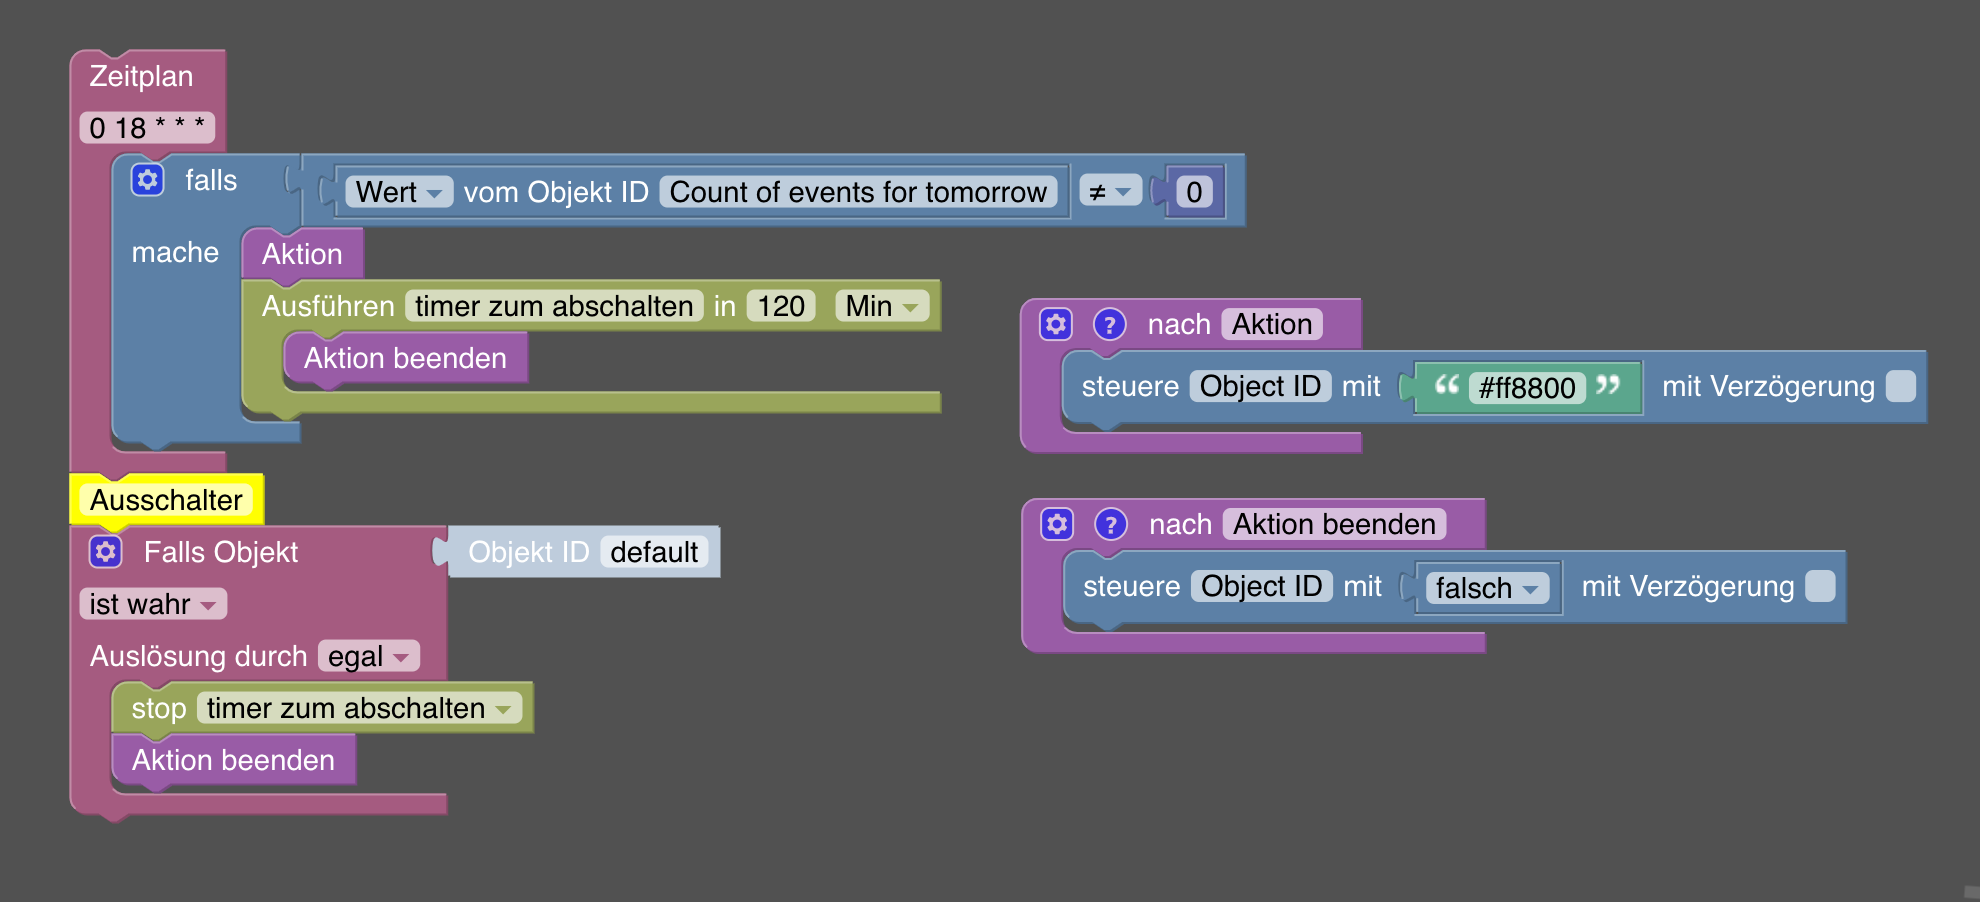The height and width of the screenshot is (902, 1980).
Task: Edit the #ff8800 text value
Action: pyautogui.click(x=1527, y=388)
